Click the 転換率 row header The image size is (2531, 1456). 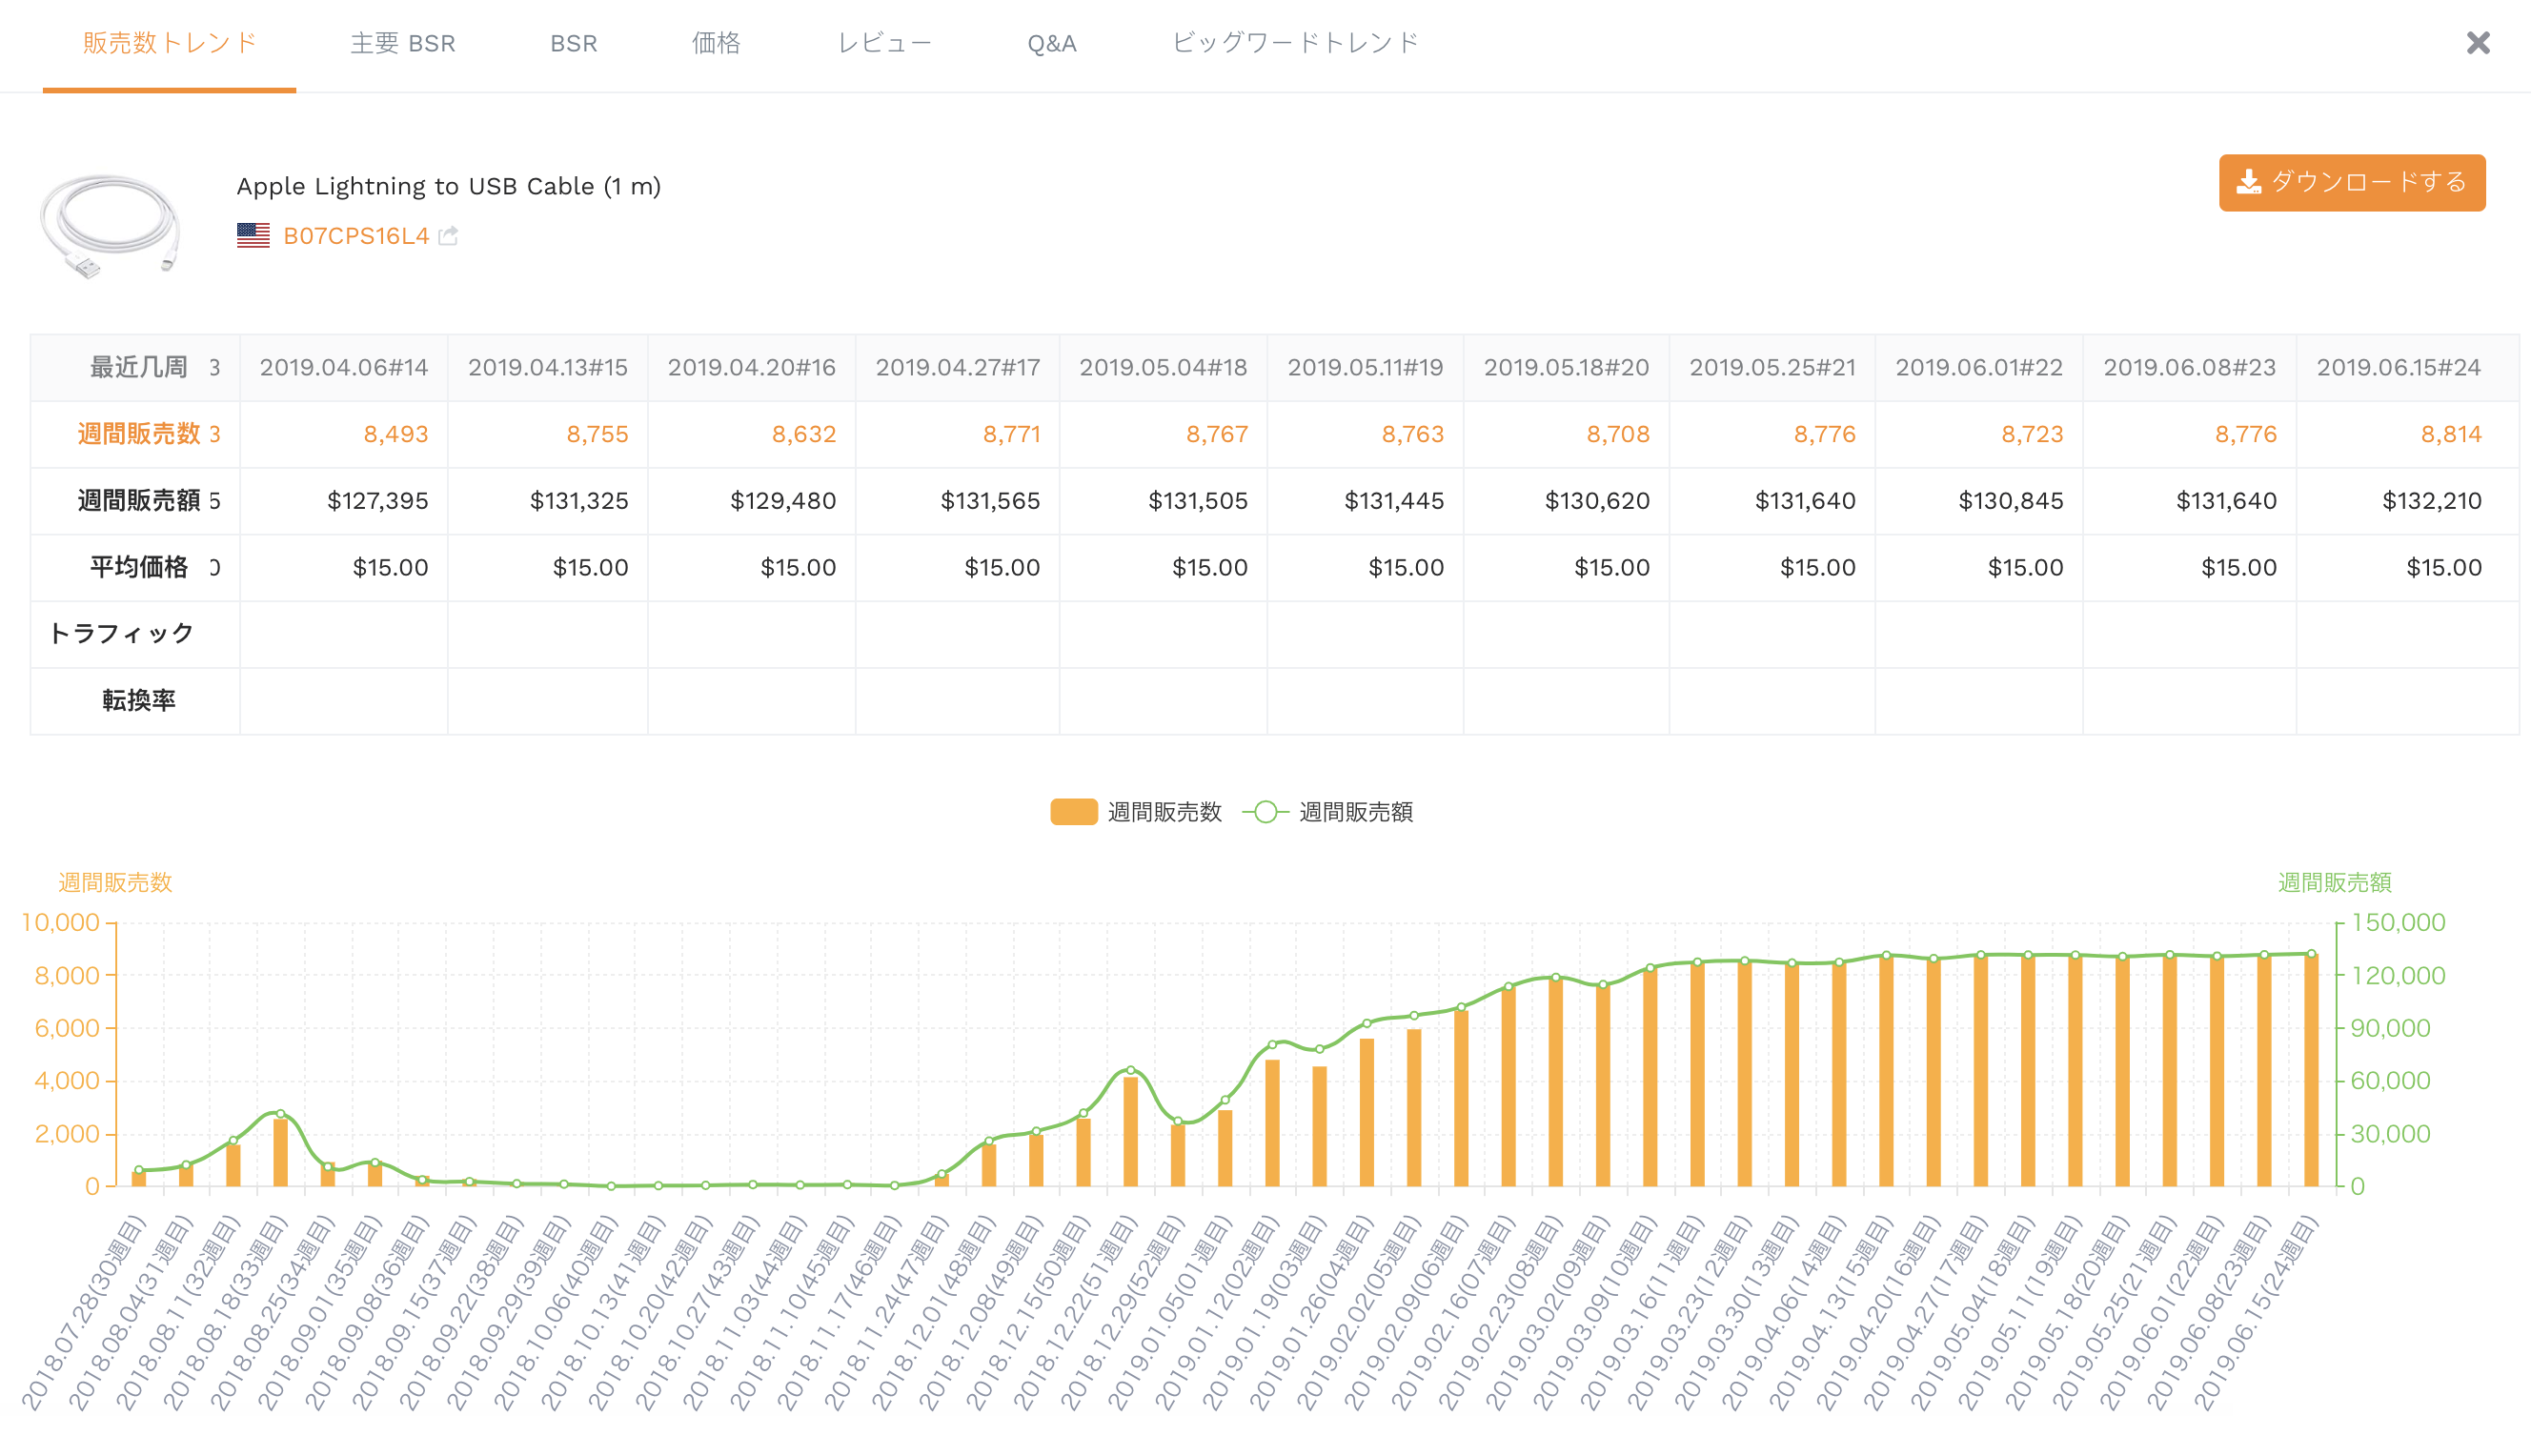[x=139, y=701]
